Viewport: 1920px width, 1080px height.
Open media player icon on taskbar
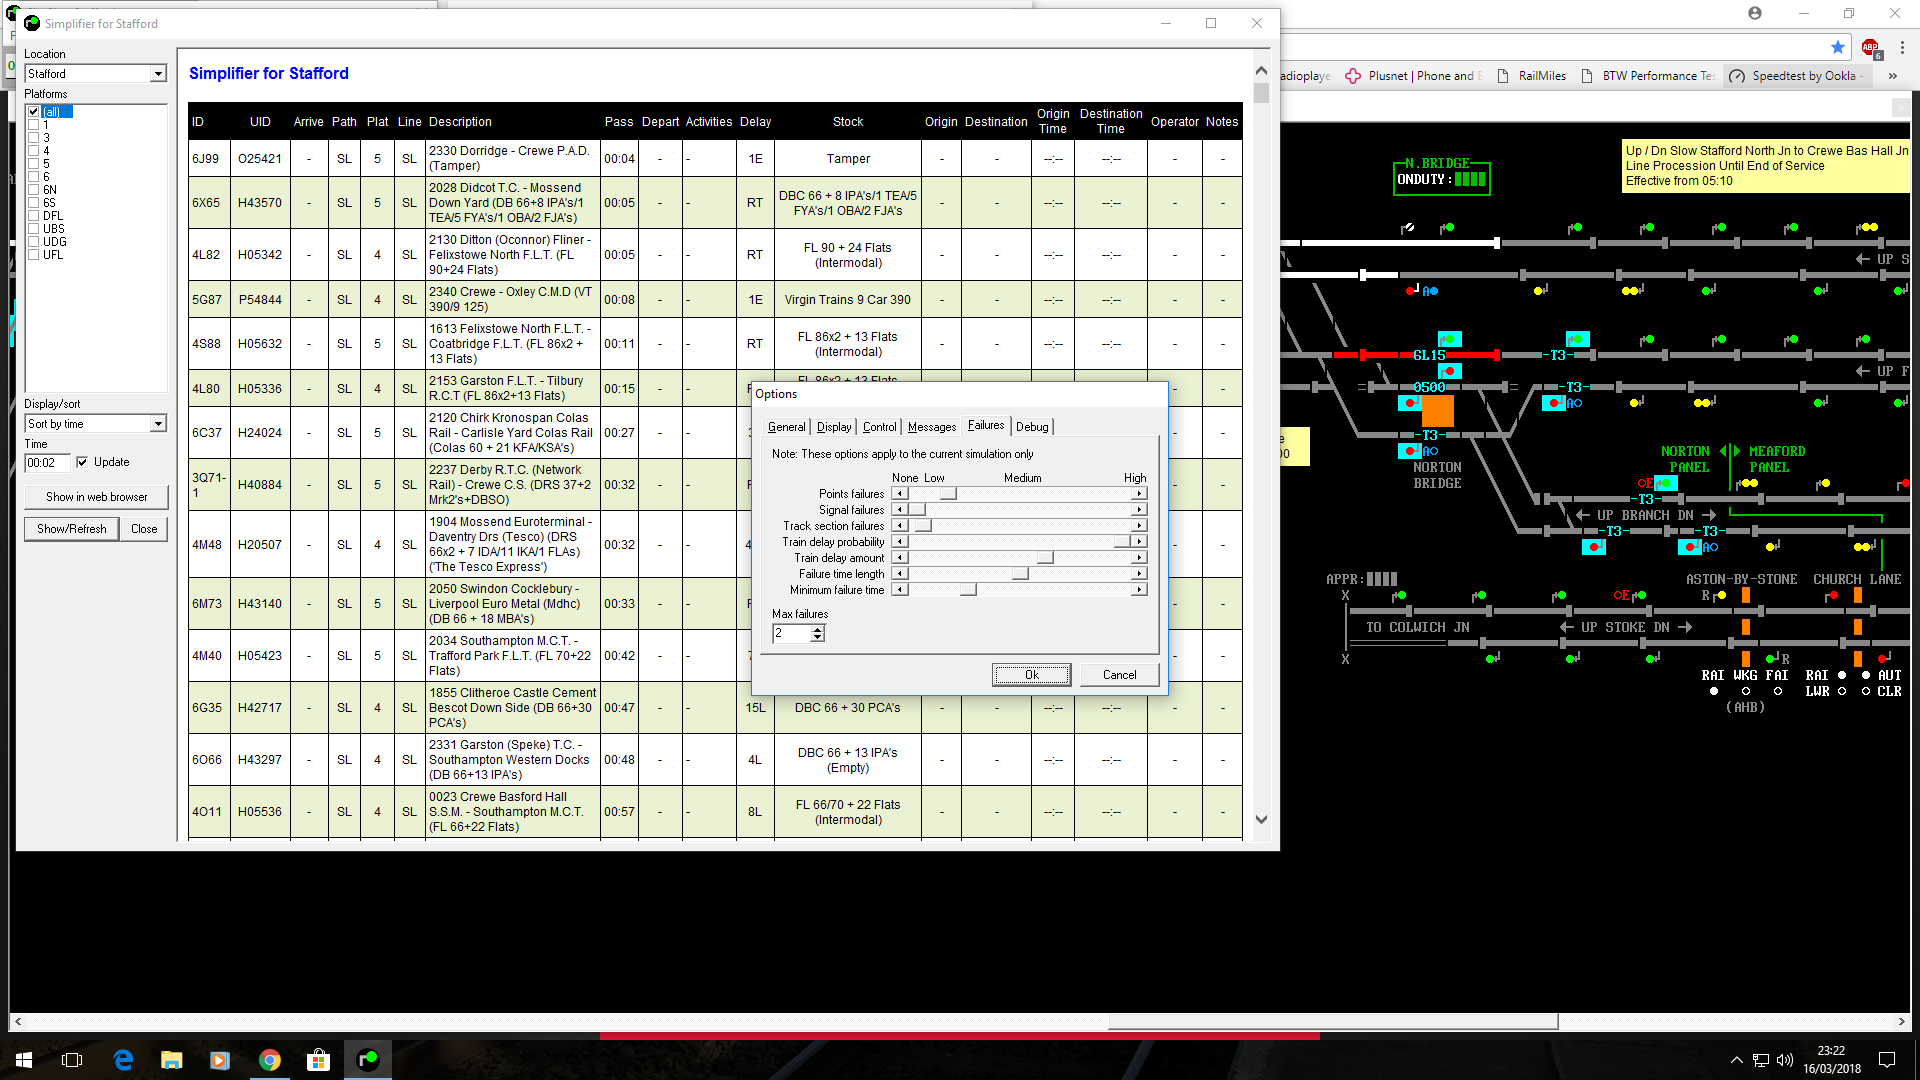pyautogui.click(x=220, y=1060)
